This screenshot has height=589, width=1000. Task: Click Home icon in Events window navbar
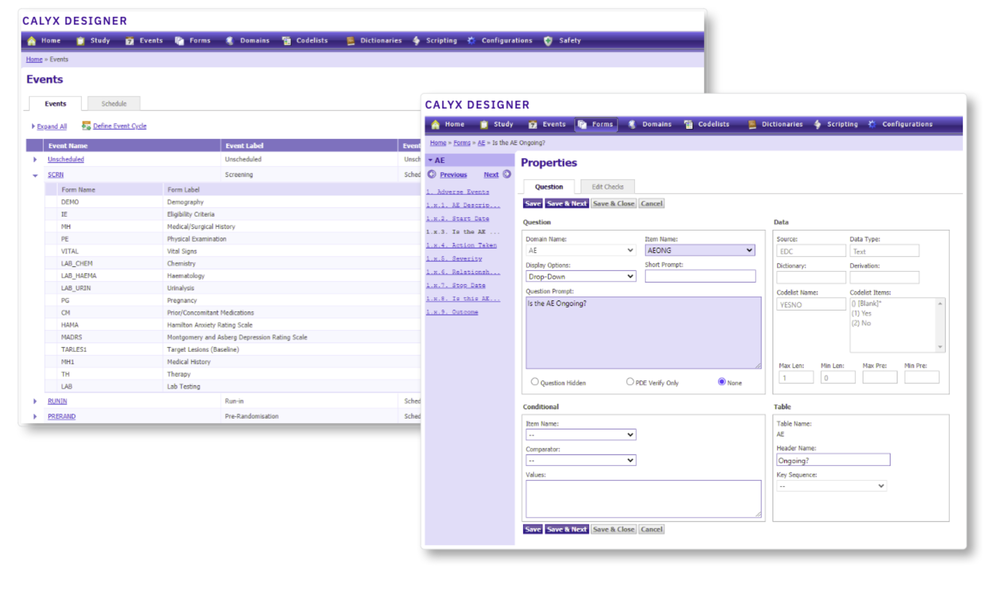tap(32, 41)
